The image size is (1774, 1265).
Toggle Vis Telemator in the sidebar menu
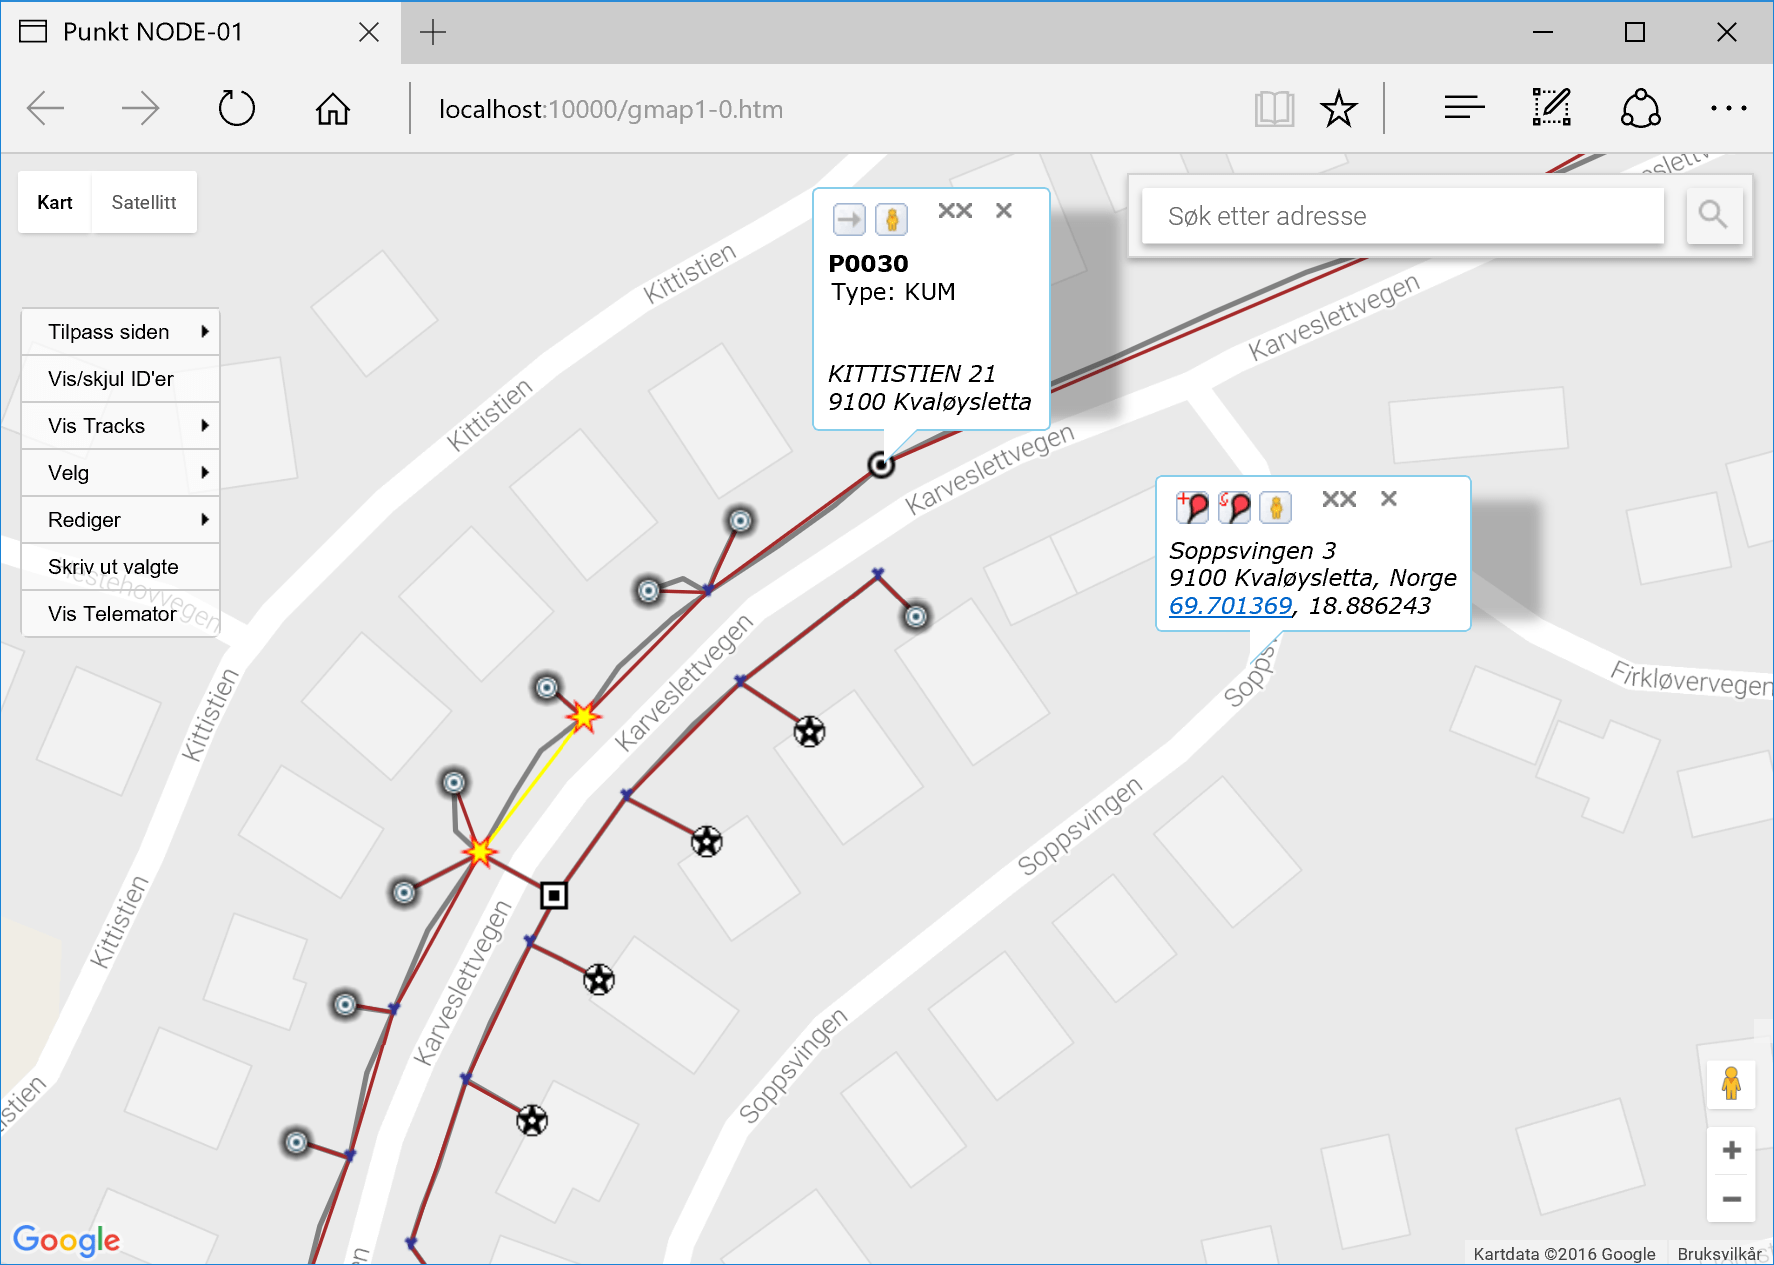tap(110, 613)
